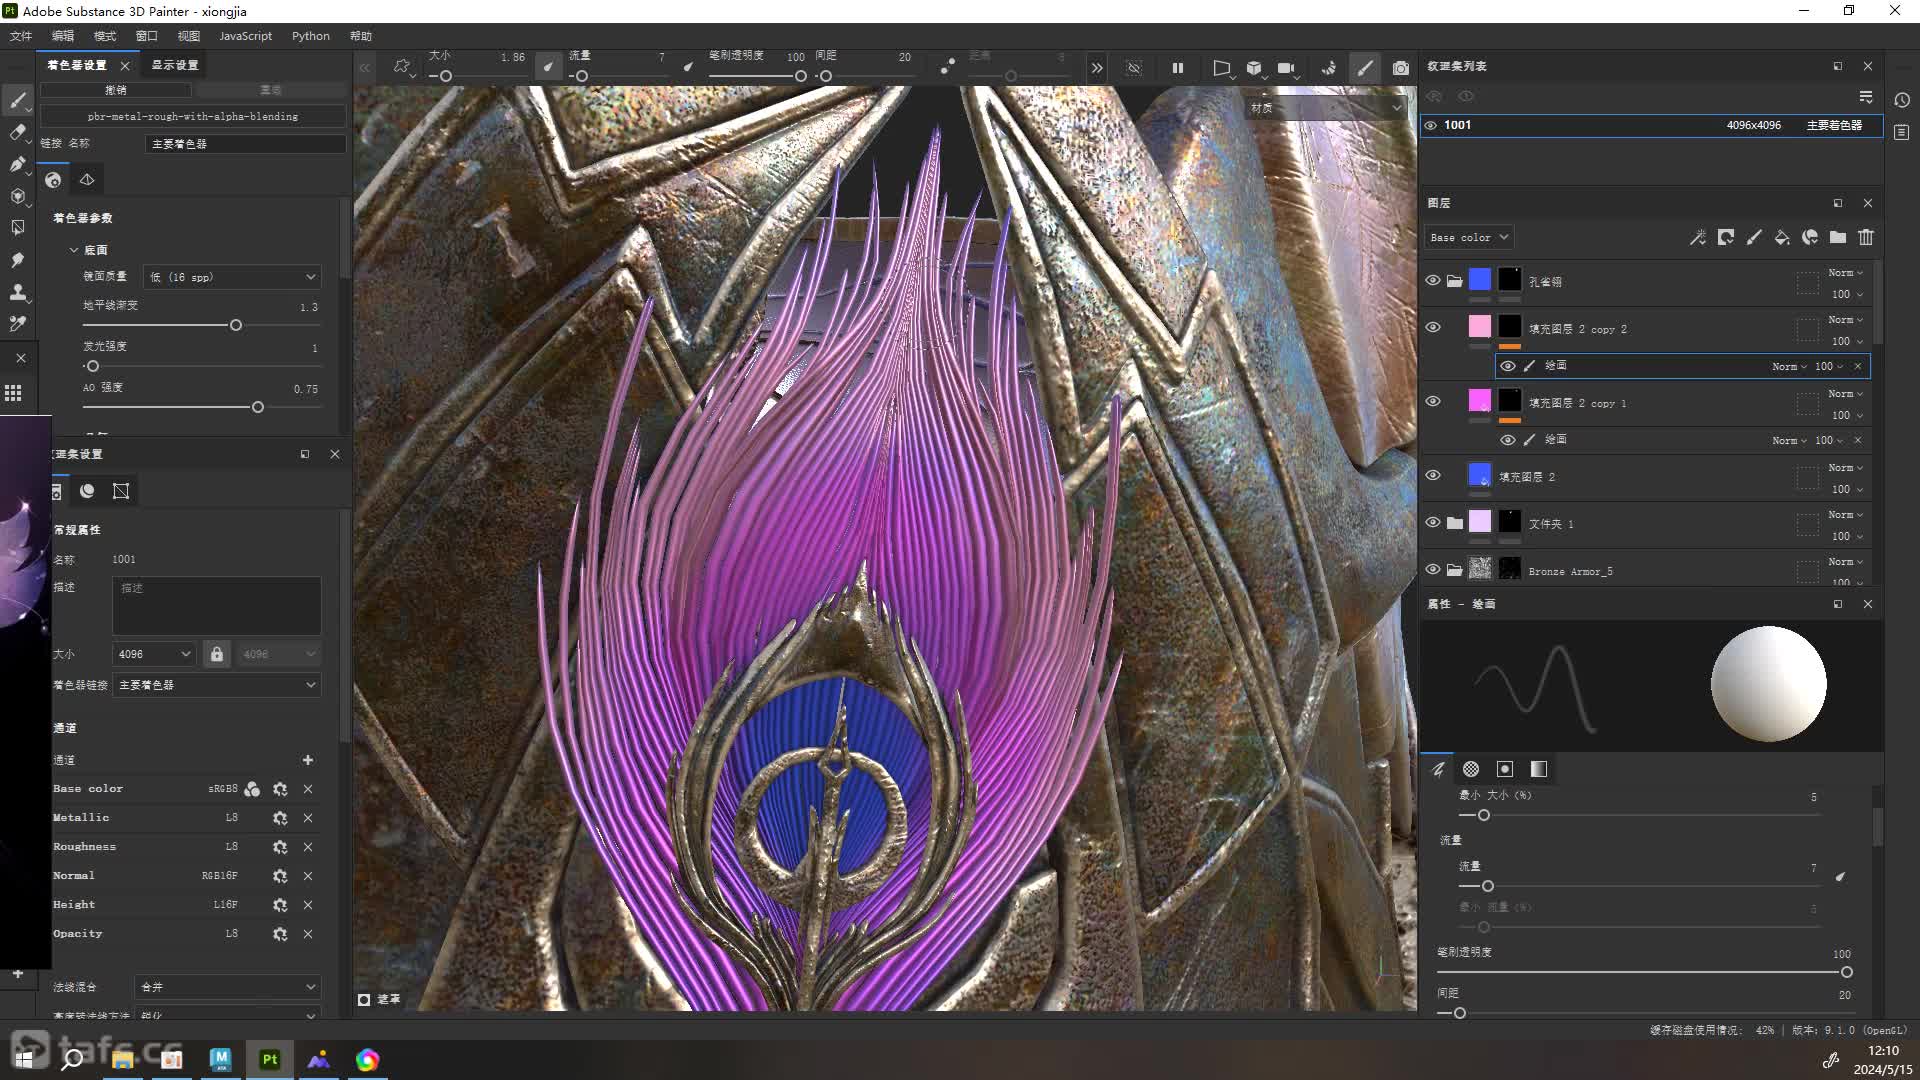This screenshot has width=1920, height=1080.
Task: Open the History panel clock icon
Action: pos(1902,100)
